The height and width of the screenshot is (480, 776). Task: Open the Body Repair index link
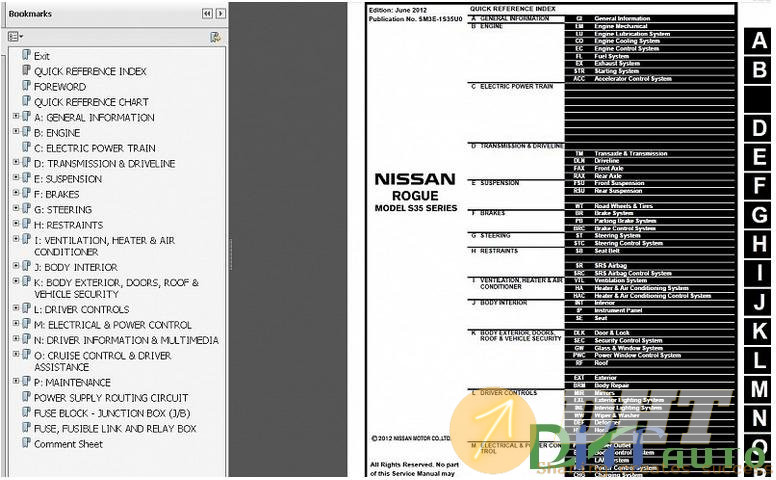612,385
